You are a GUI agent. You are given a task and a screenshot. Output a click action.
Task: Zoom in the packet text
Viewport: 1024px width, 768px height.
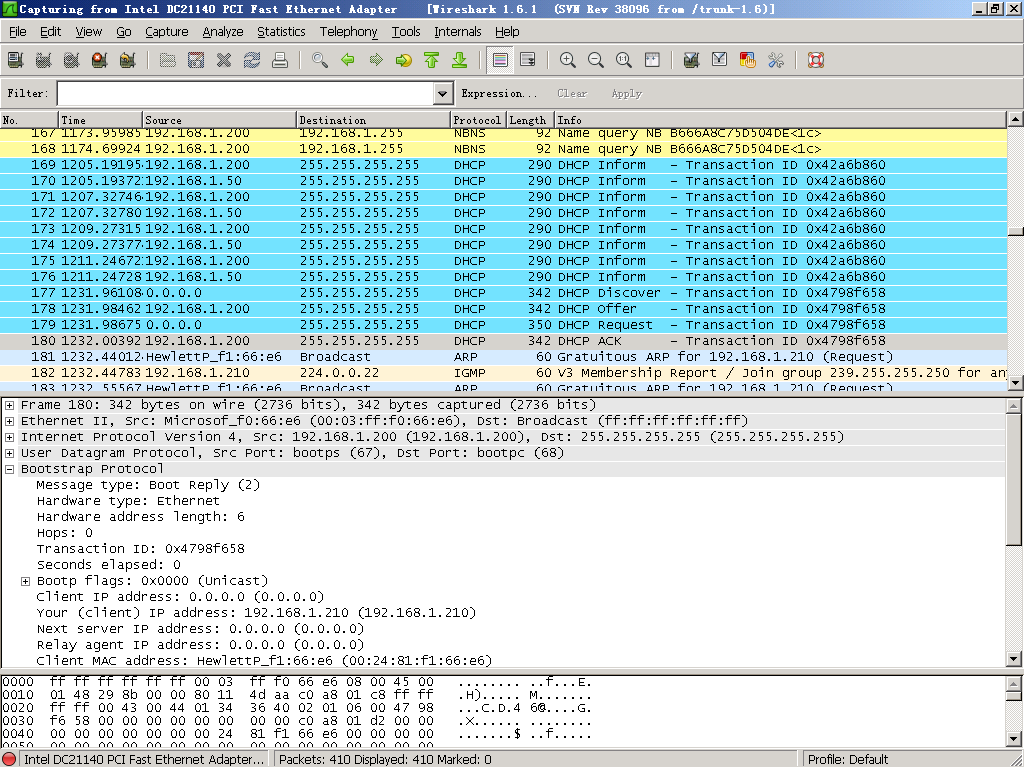[x=568, y=60]
